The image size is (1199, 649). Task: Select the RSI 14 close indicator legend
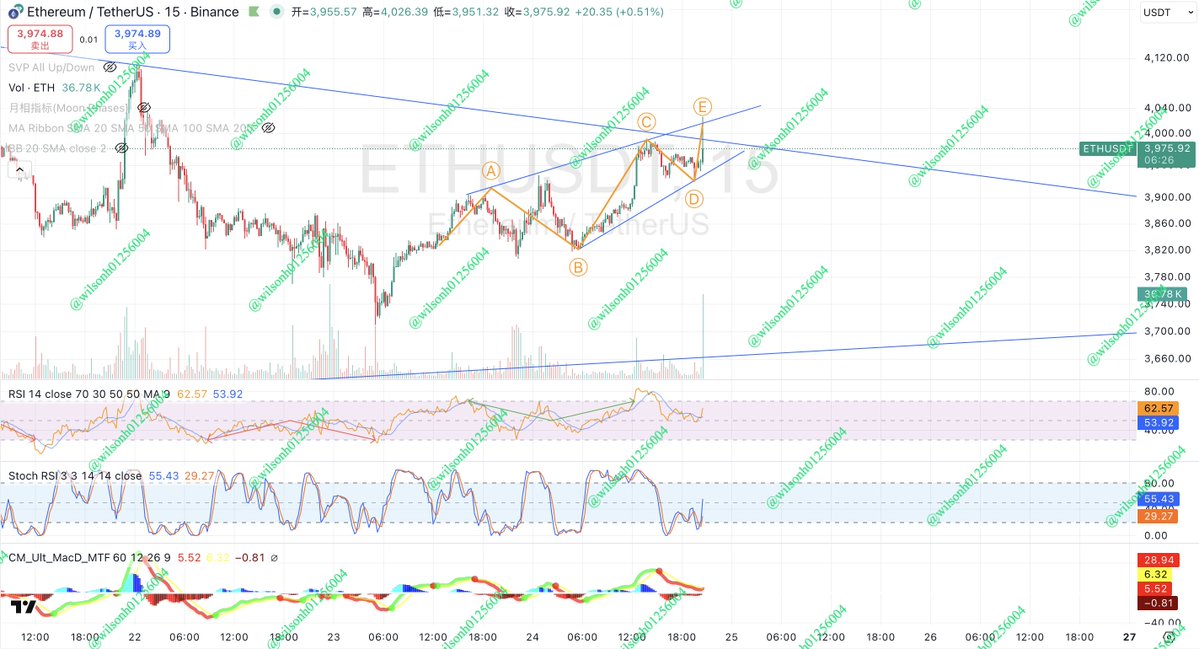click(x=89, y=394)
